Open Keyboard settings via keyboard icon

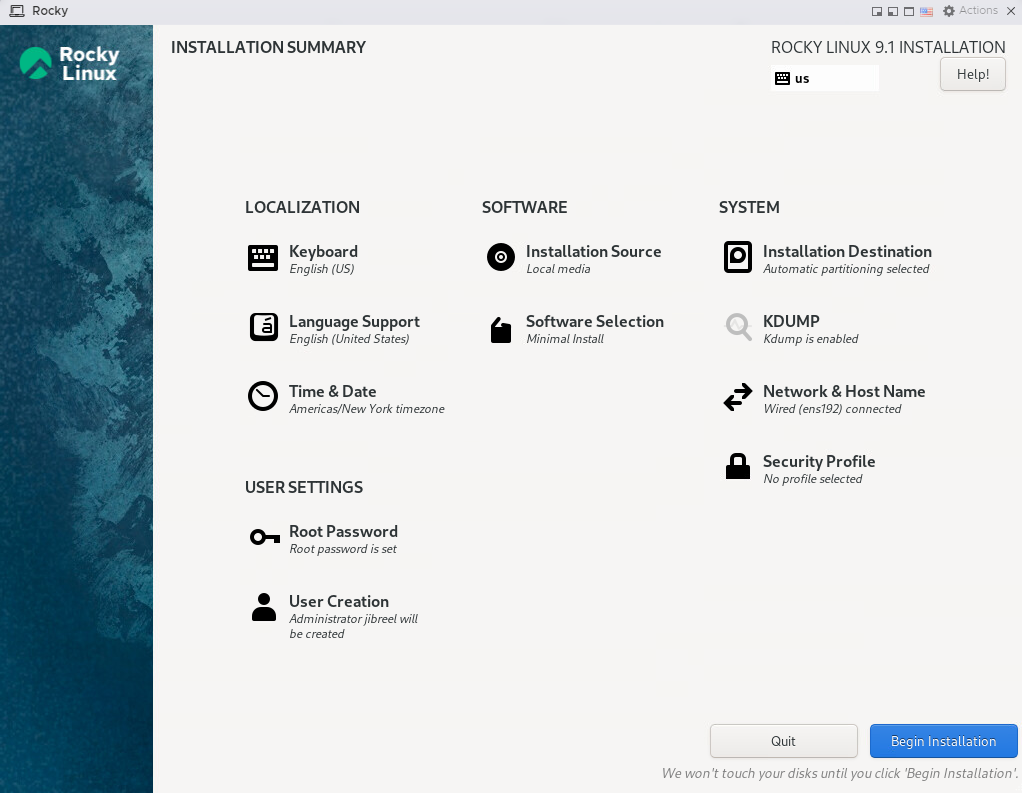click(263, 258)
